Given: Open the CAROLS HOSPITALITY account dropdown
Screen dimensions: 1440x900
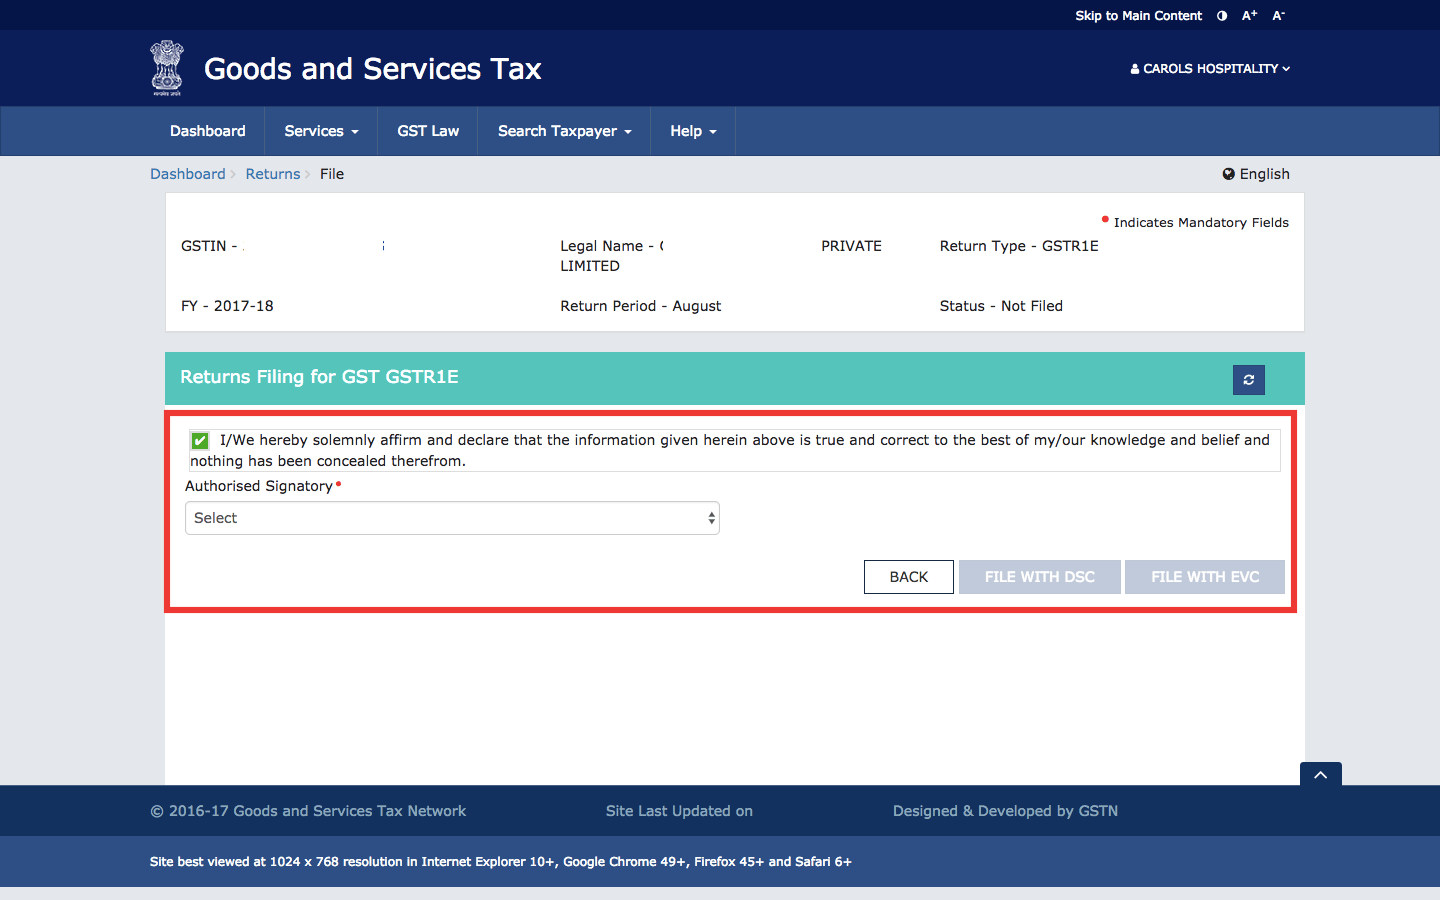Looking at the screenshot, I should (x=1210, y=68).
